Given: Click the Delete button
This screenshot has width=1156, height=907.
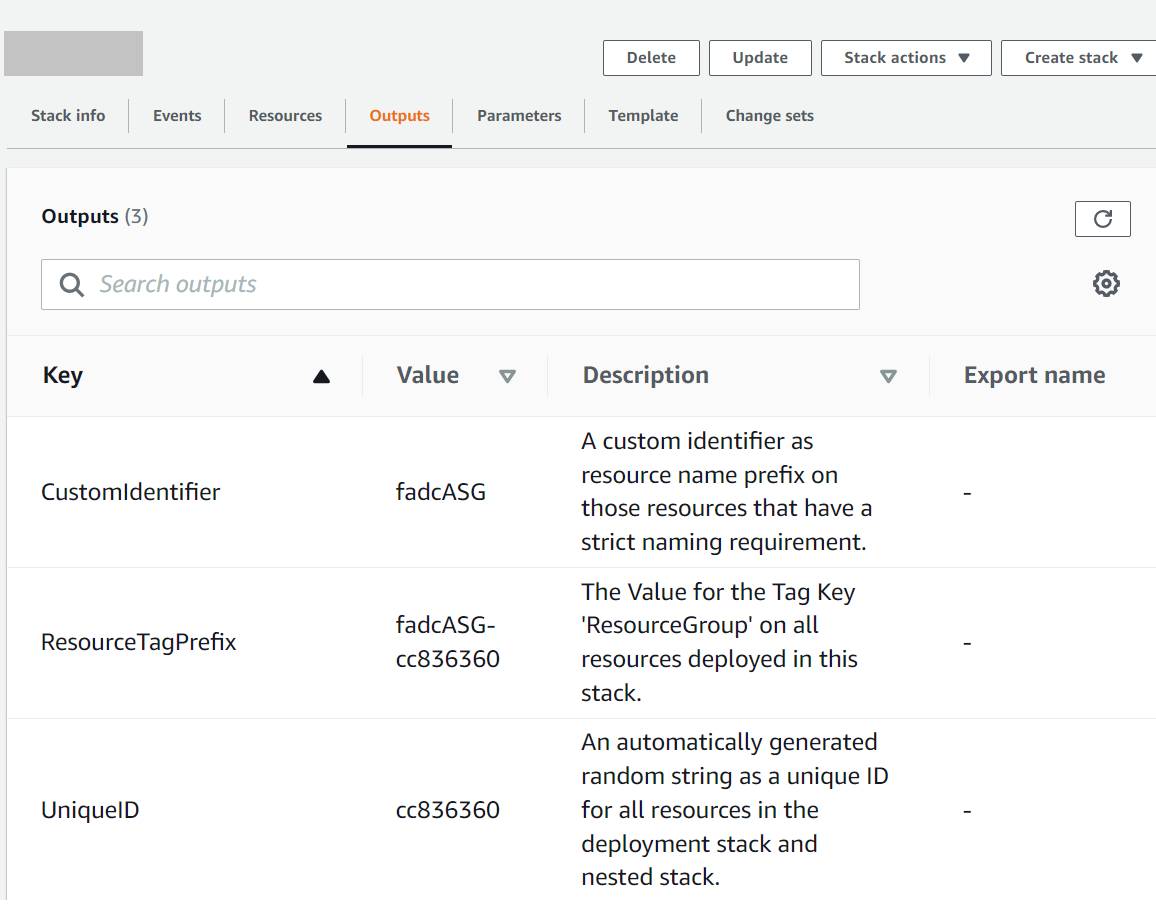Looking at the screenshot, I should pyautogui.click(x=651, y=57).
